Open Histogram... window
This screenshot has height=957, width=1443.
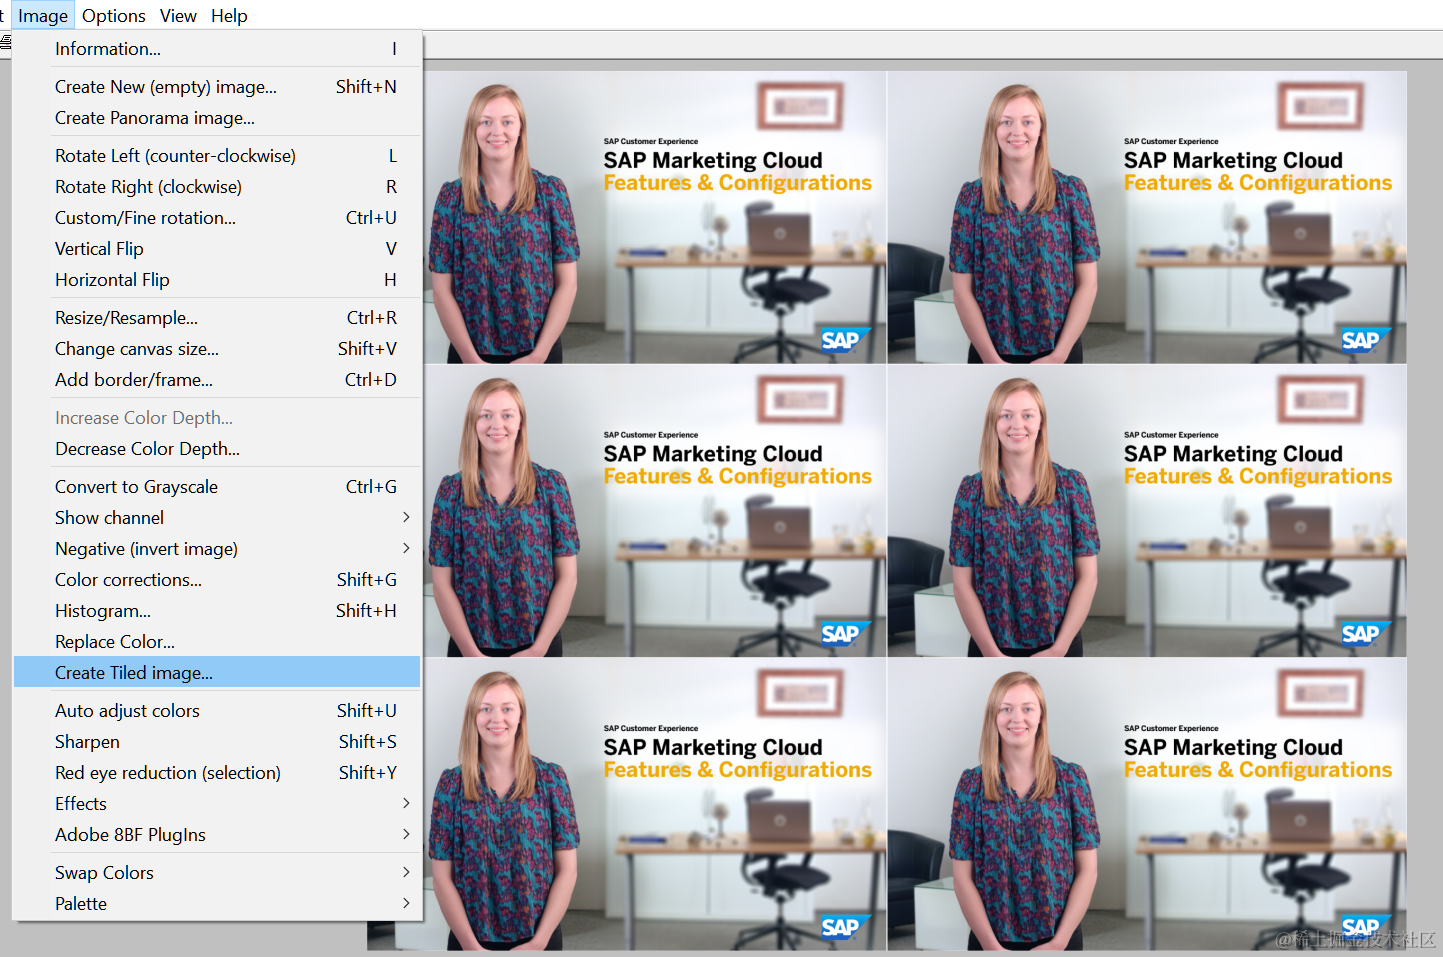click(x=217, y=611)
